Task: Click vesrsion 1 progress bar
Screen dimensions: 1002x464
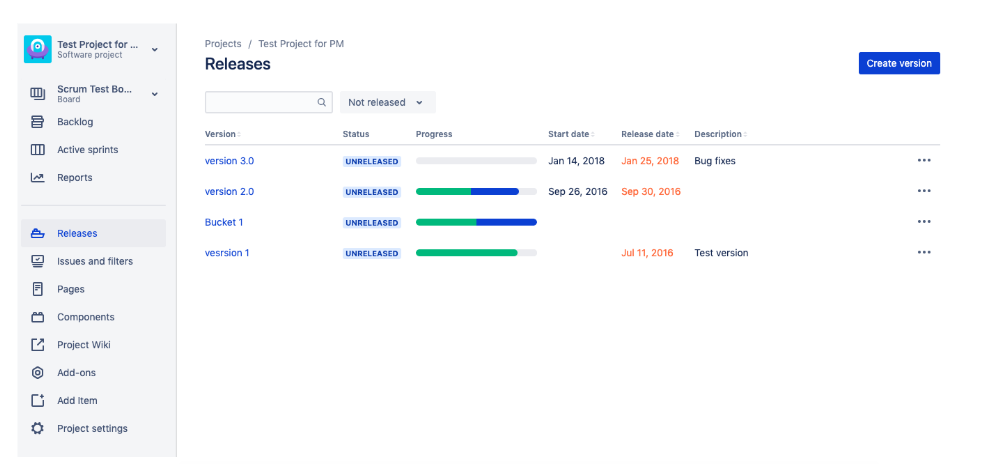Action: click(x=476, y=253)
